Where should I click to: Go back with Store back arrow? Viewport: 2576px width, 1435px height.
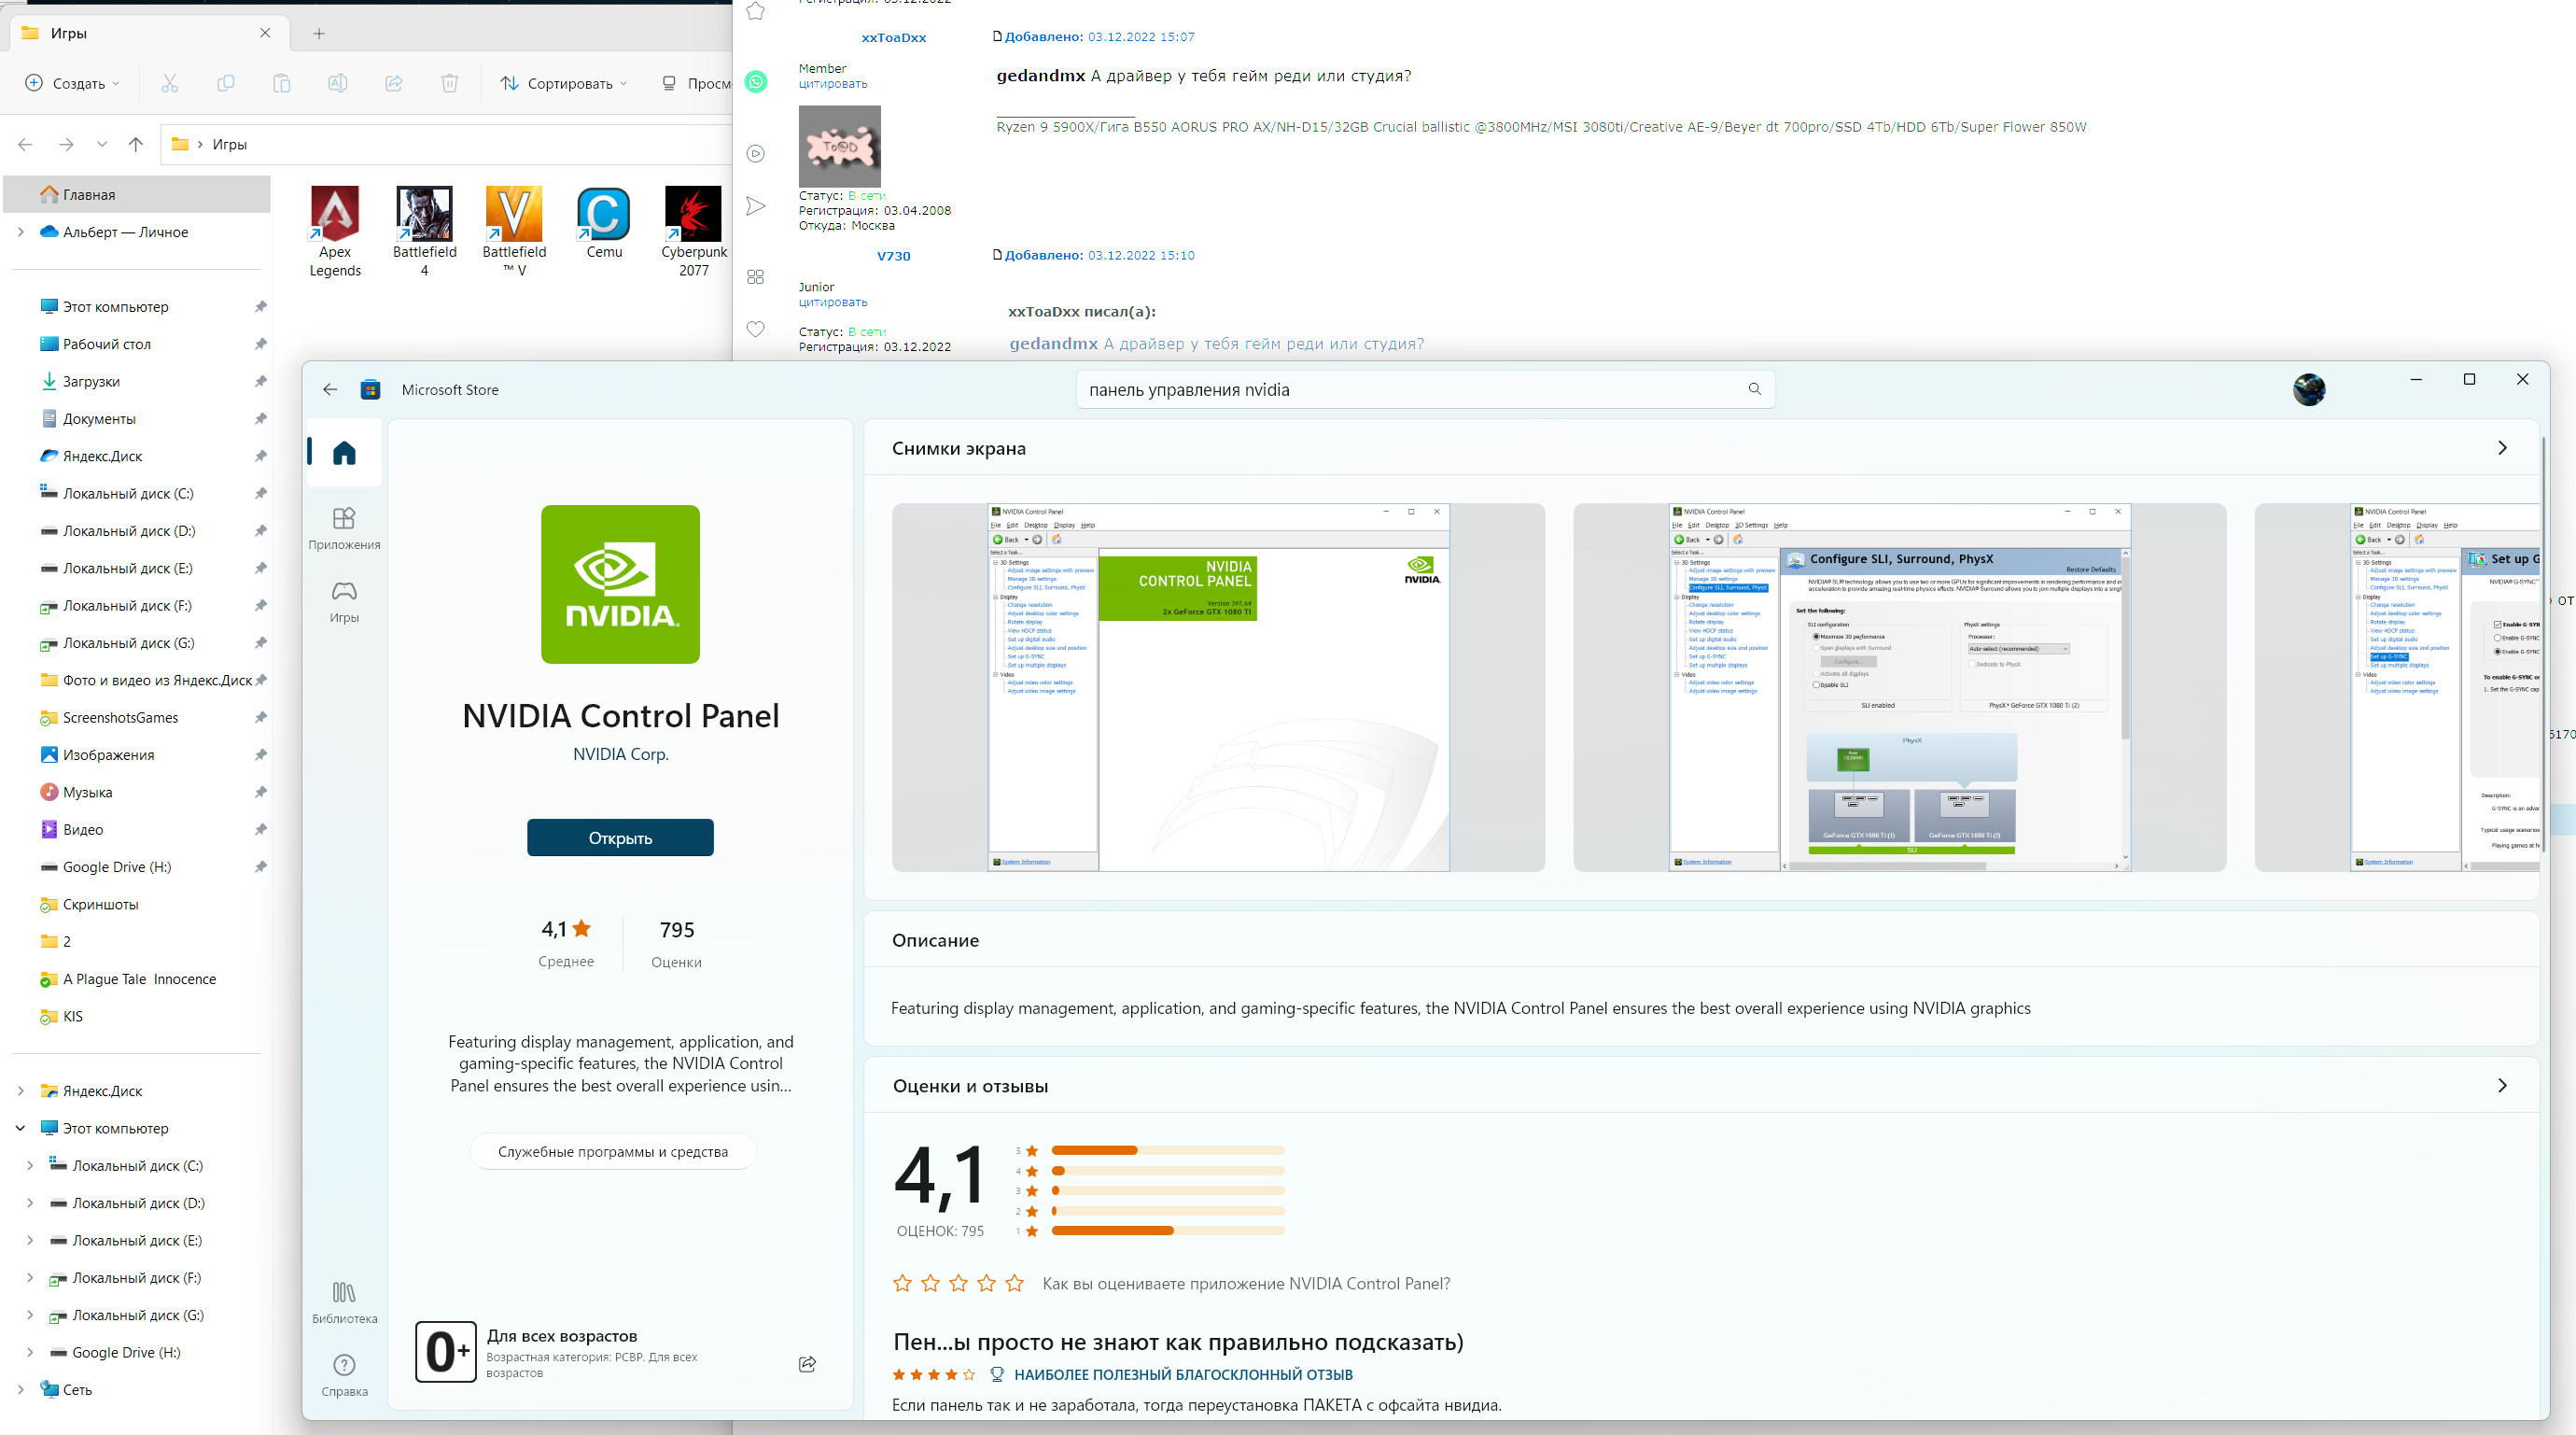330,389
